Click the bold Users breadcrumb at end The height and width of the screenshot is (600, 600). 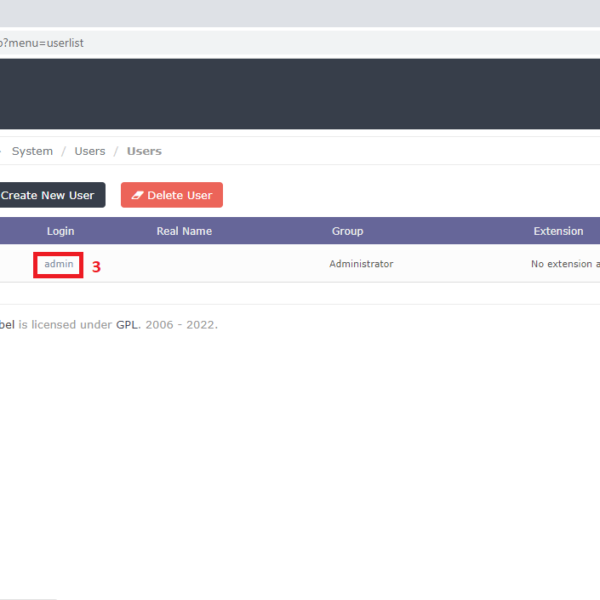tap(144, 151)
